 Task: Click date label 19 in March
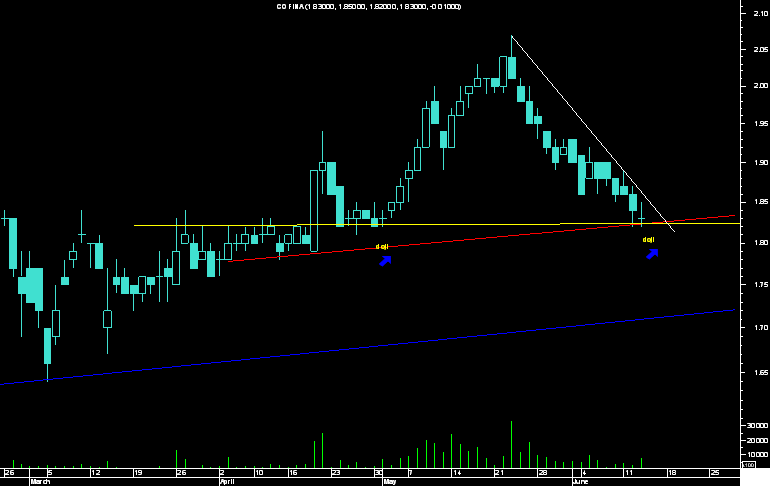[x=138, y=473]
